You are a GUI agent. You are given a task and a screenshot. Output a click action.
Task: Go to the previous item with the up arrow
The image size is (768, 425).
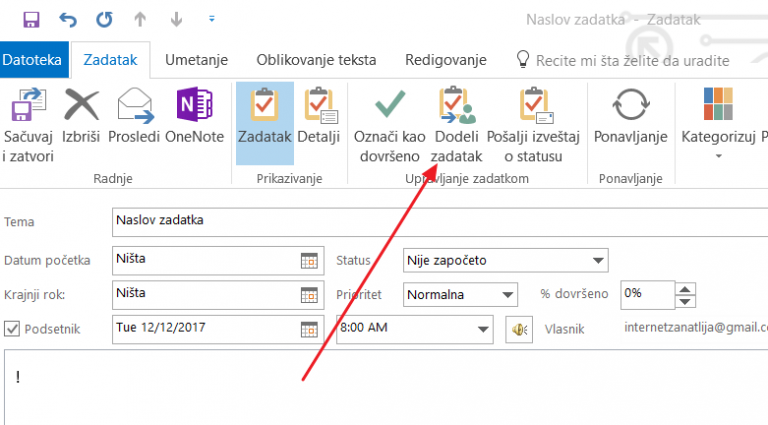tap(140, 20)
